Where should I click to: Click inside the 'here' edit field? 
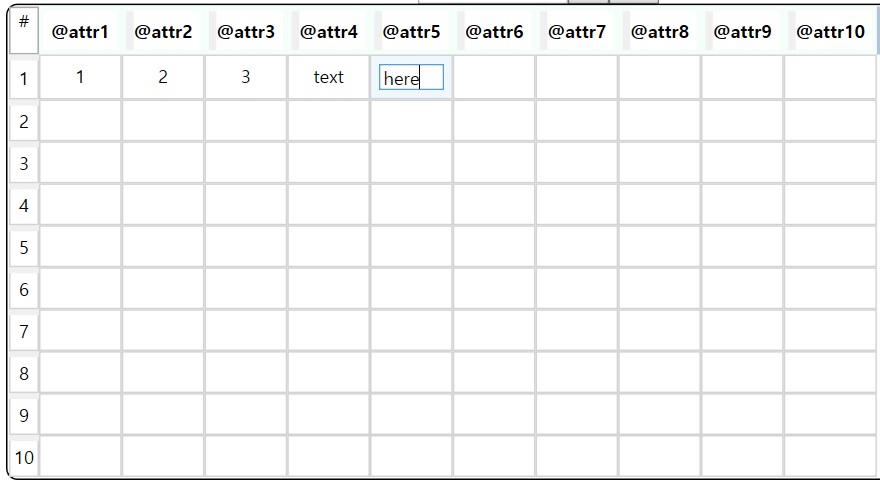coord(411,77)
